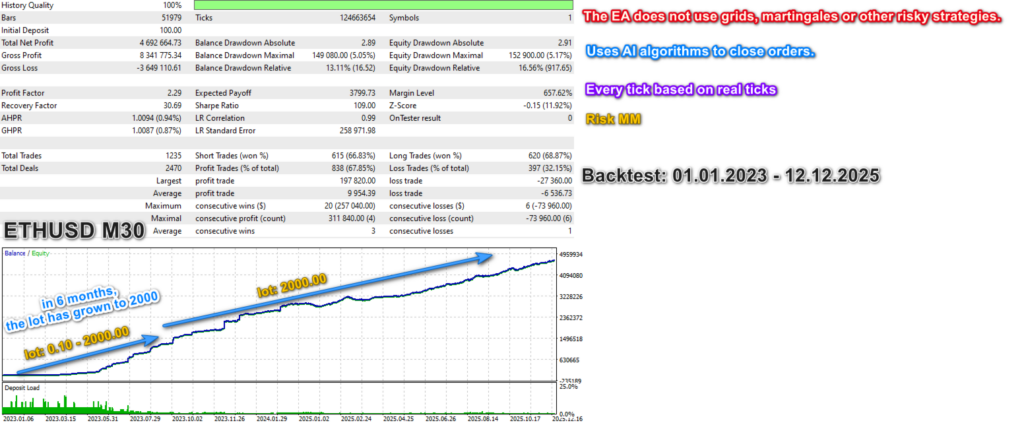The width and height of the screenshot is (1024, 425).
Task: Click largest profit trade value 197 820.00
Action: click(x=357, y=181)
